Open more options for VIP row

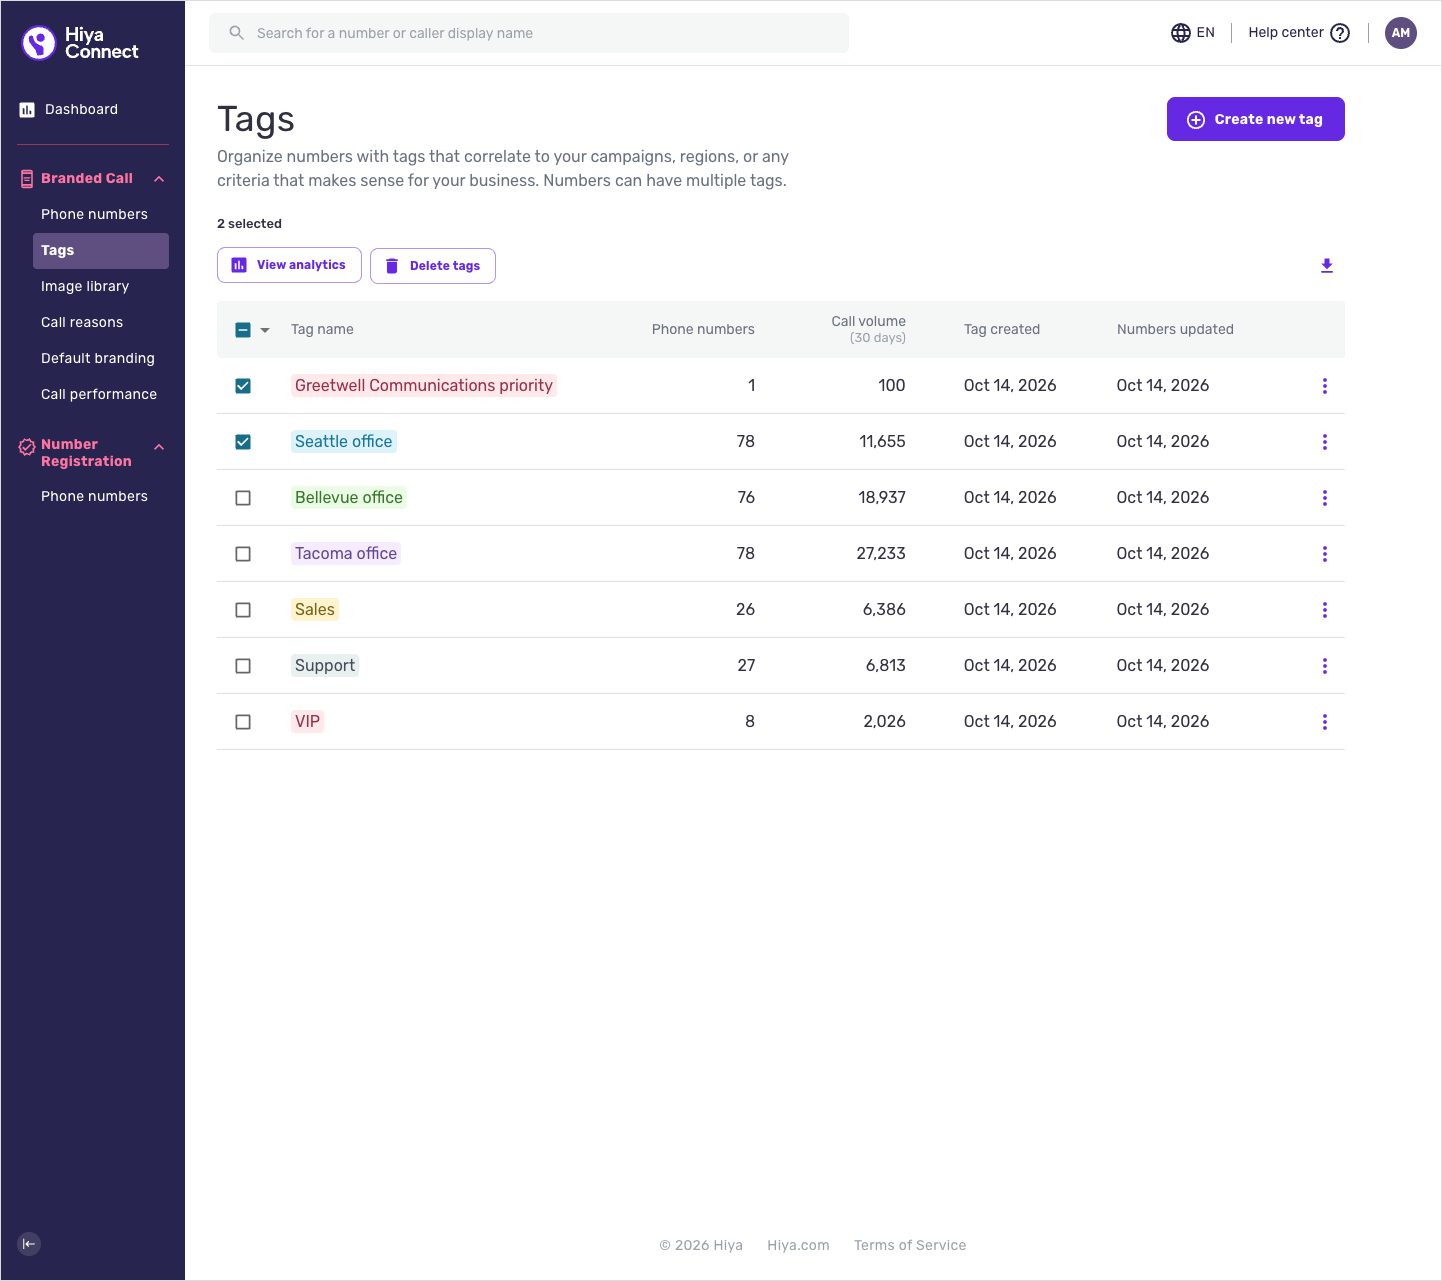(x=1325, y=722)
